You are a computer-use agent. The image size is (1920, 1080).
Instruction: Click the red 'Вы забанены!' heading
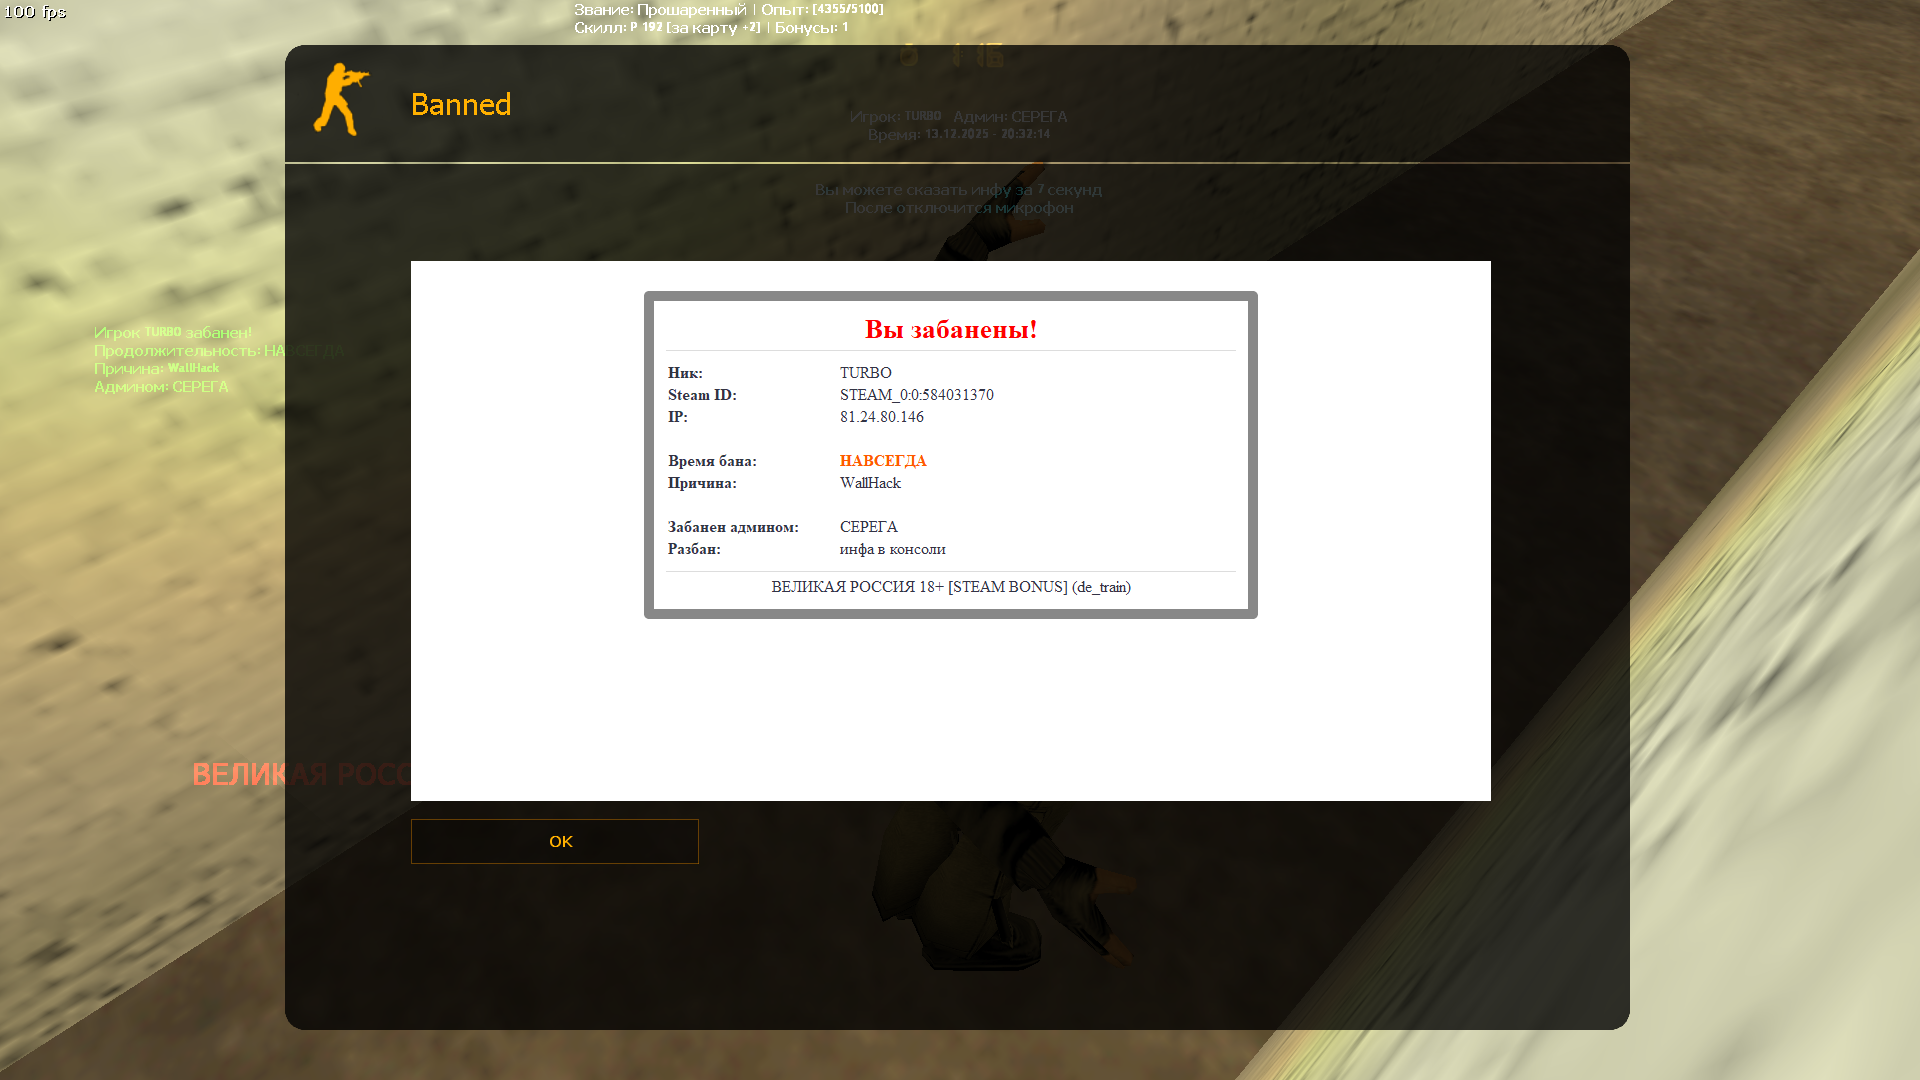pos(950,329)
